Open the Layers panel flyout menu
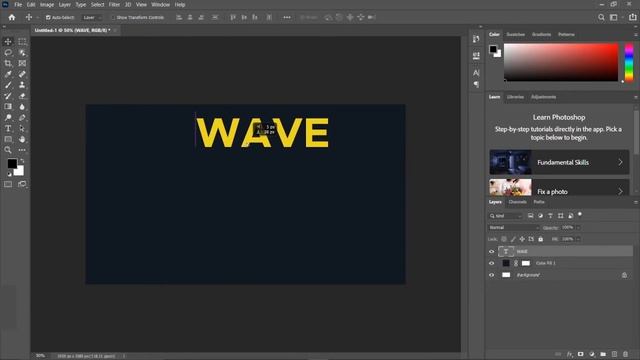The image size is (640, 360). (636, 202)
